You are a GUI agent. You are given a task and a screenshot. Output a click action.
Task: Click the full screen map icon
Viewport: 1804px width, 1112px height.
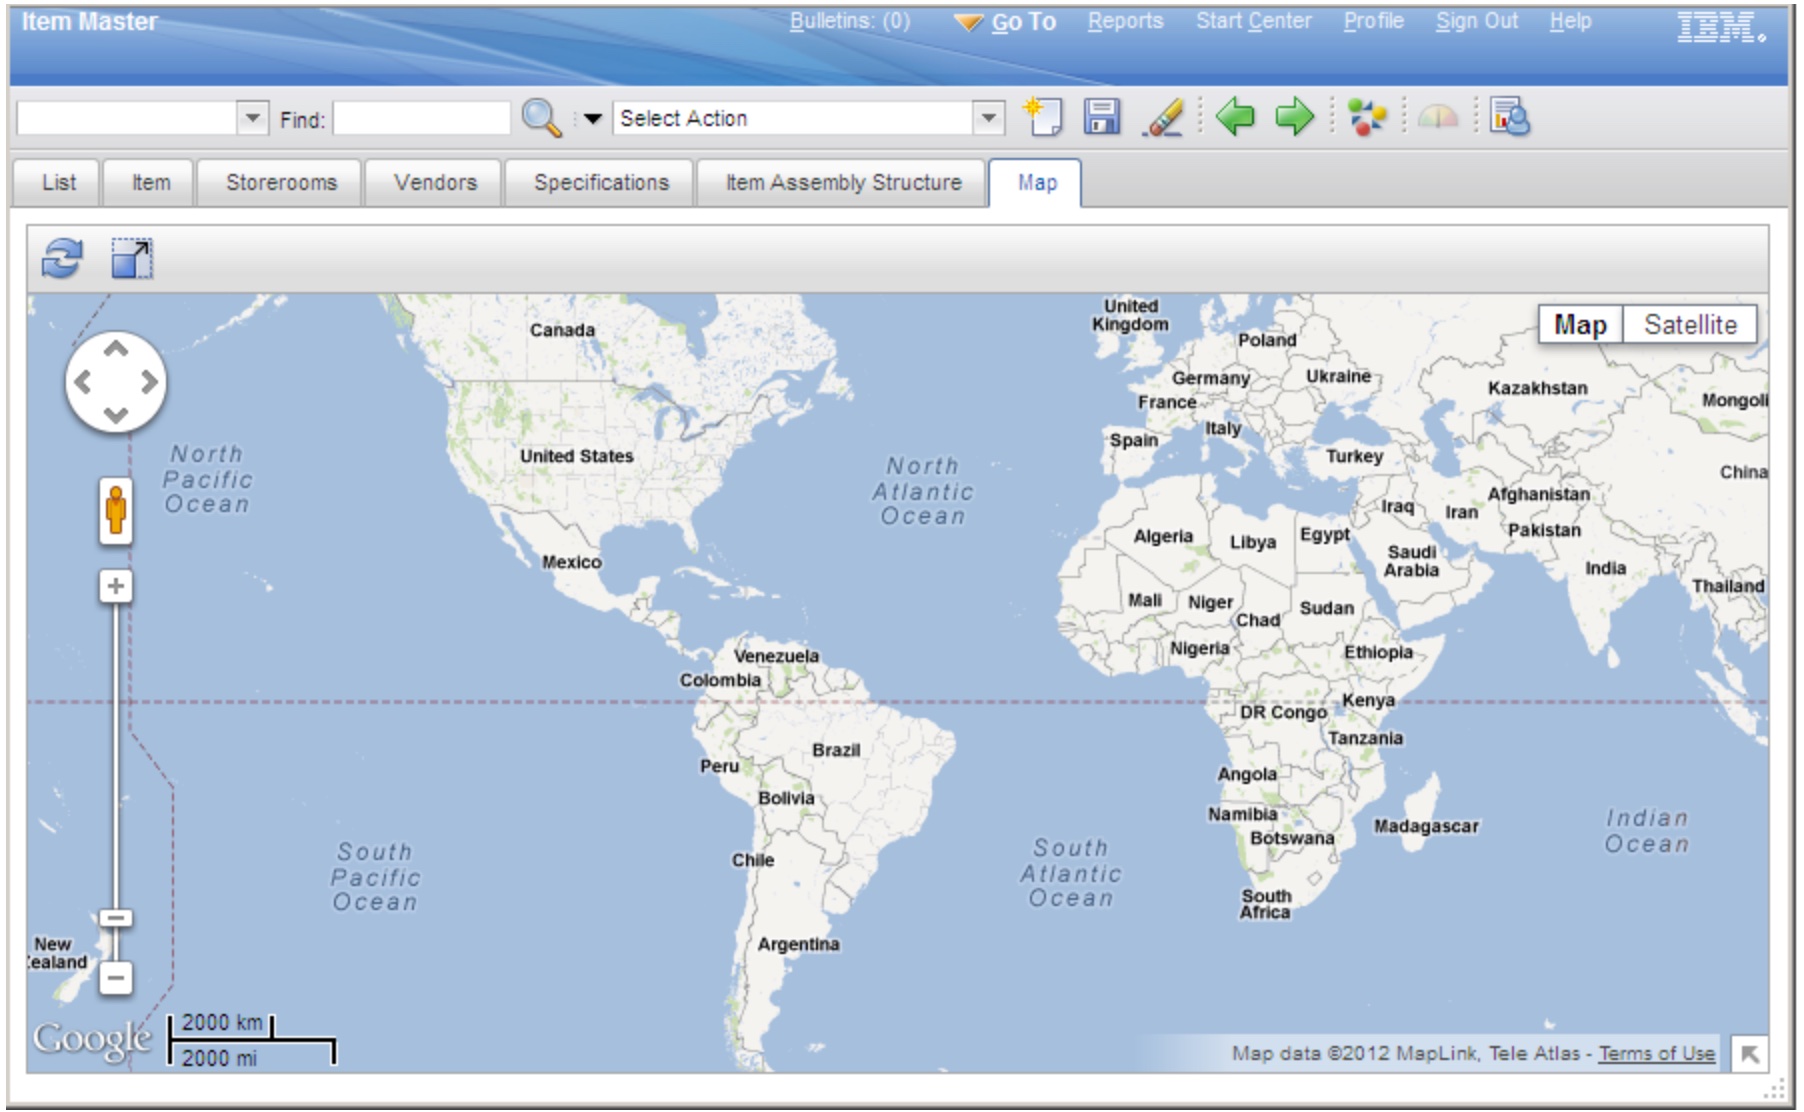coord(131,259)
